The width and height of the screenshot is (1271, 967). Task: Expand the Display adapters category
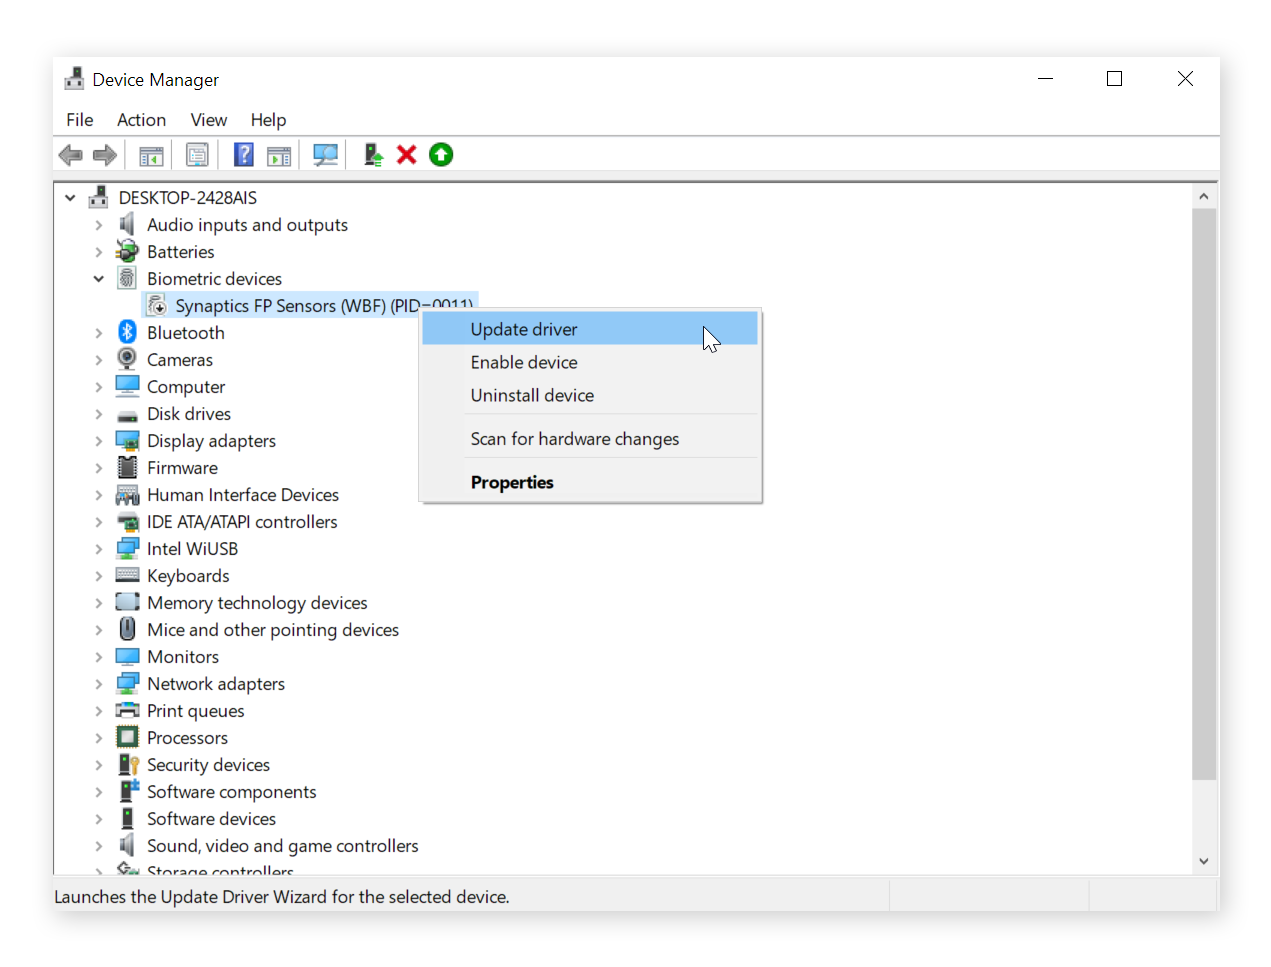click(98, 440)
